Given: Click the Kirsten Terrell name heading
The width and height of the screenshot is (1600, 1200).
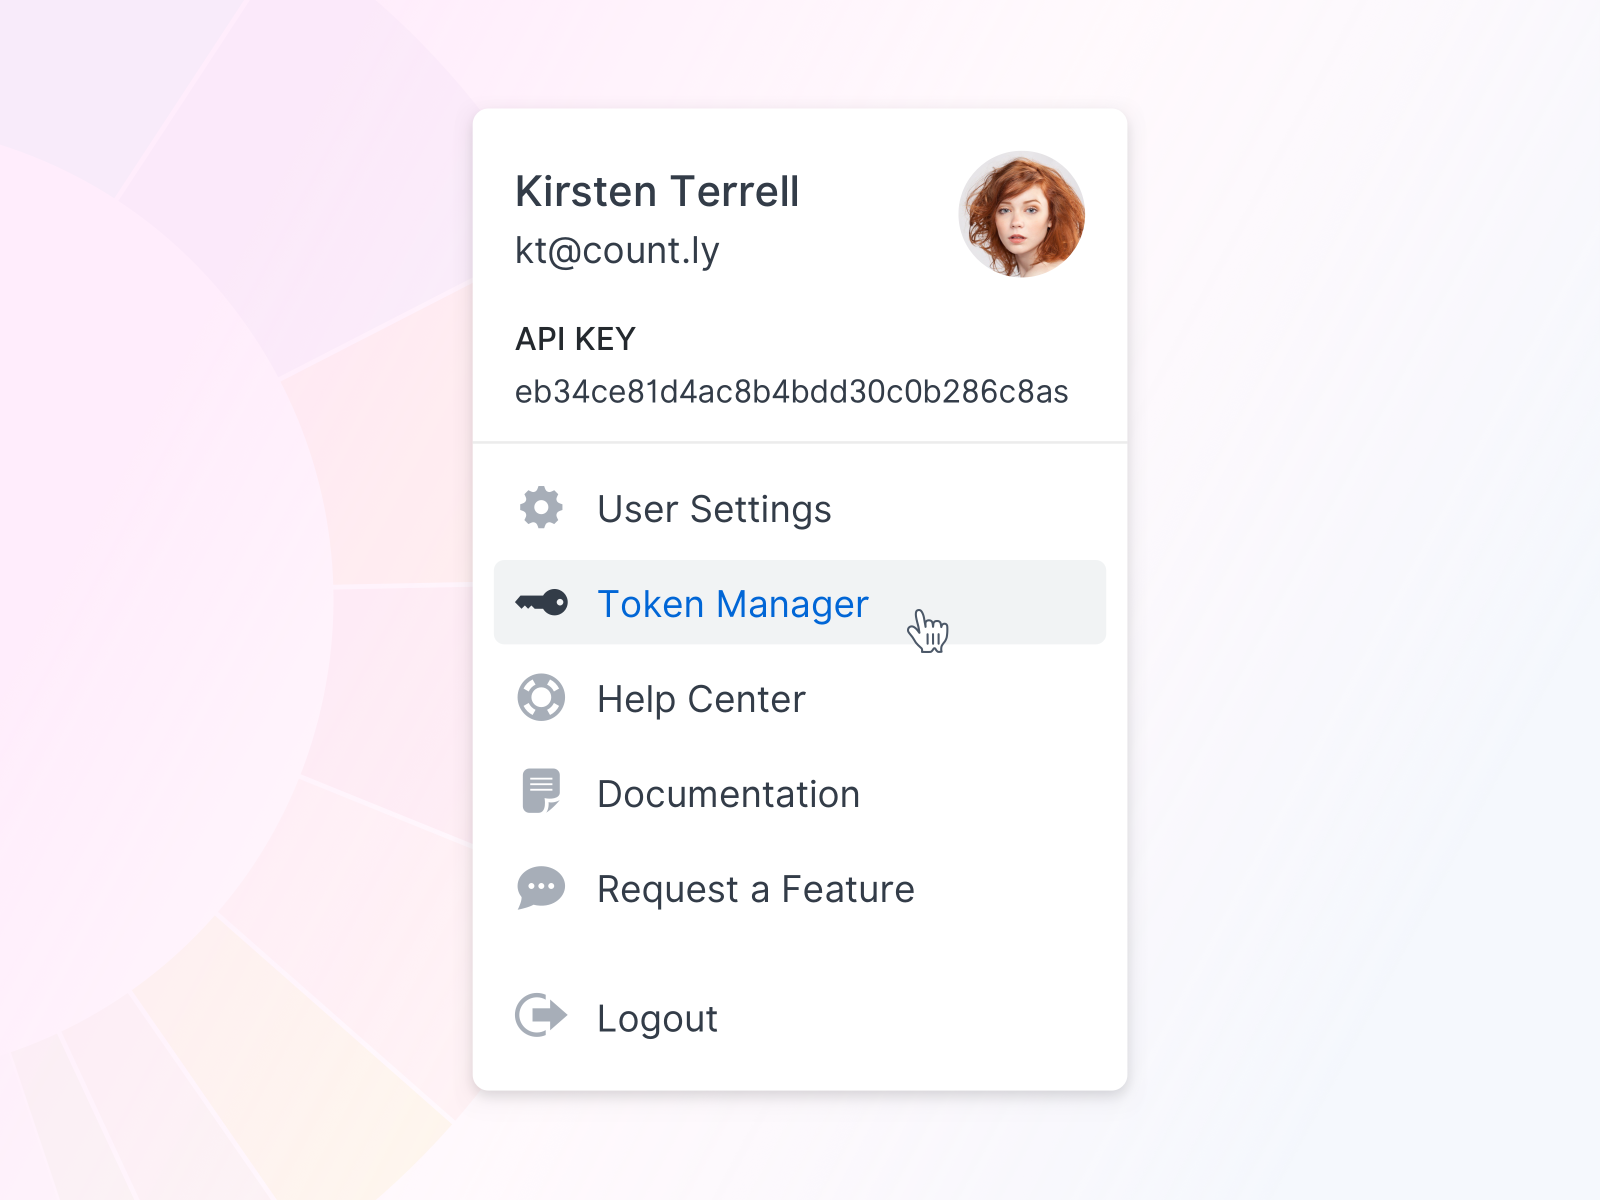Looking at the screenshot, I should pos(657,191).
